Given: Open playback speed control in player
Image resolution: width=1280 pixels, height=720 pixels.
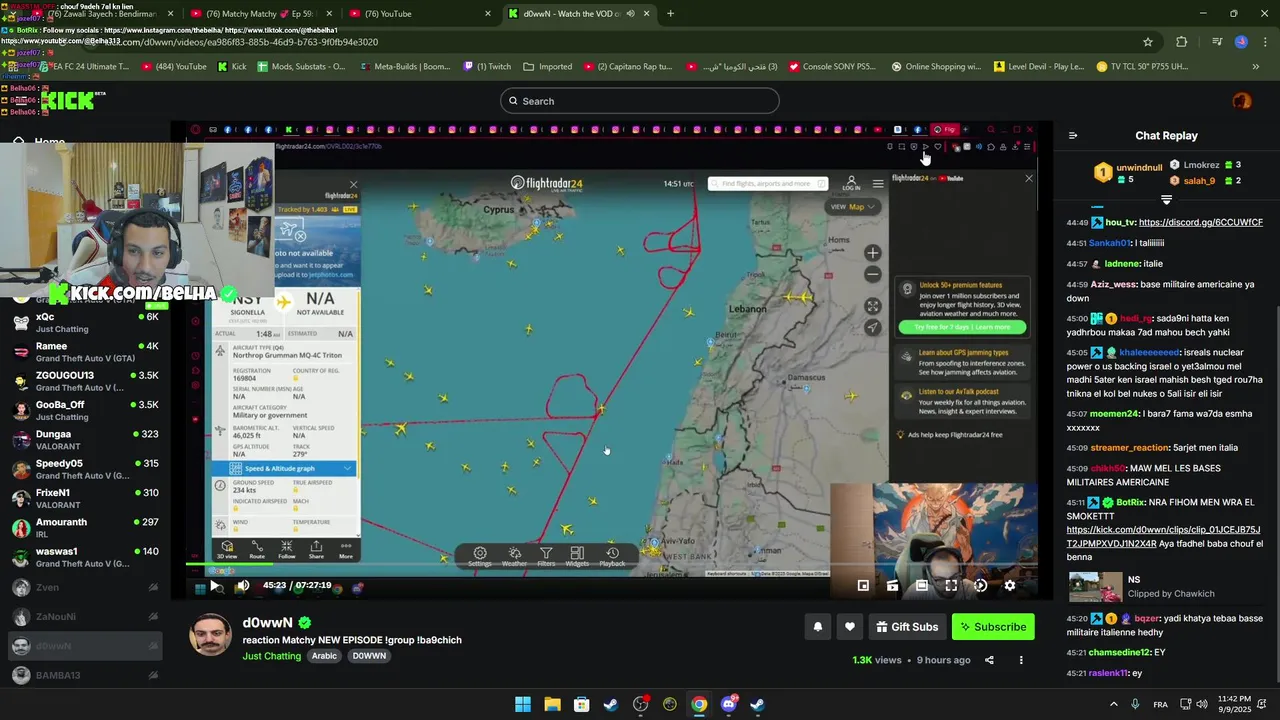Looking at the screenshot, I should (980, 586).
